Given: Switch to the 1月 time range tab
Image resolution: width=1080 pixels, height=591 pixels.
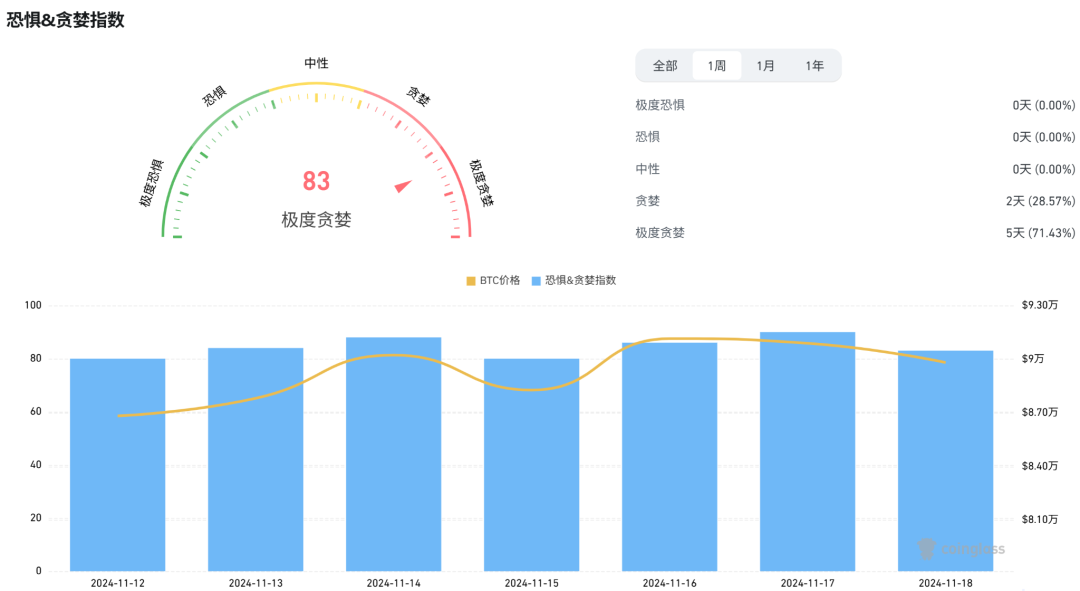Looking at the screenshot, I should pyautogui.click(x=765, y=65).
